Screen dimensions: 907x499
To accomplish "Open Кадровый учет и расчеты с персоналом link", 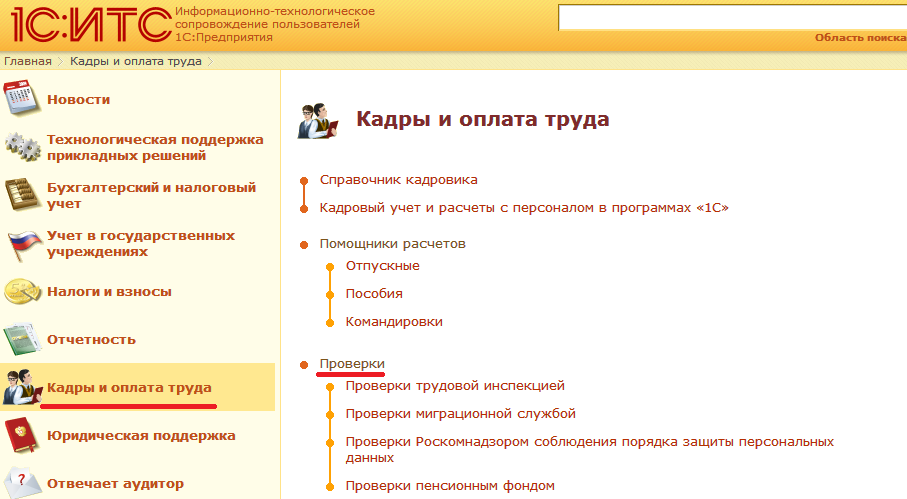I will coord(524,208).
